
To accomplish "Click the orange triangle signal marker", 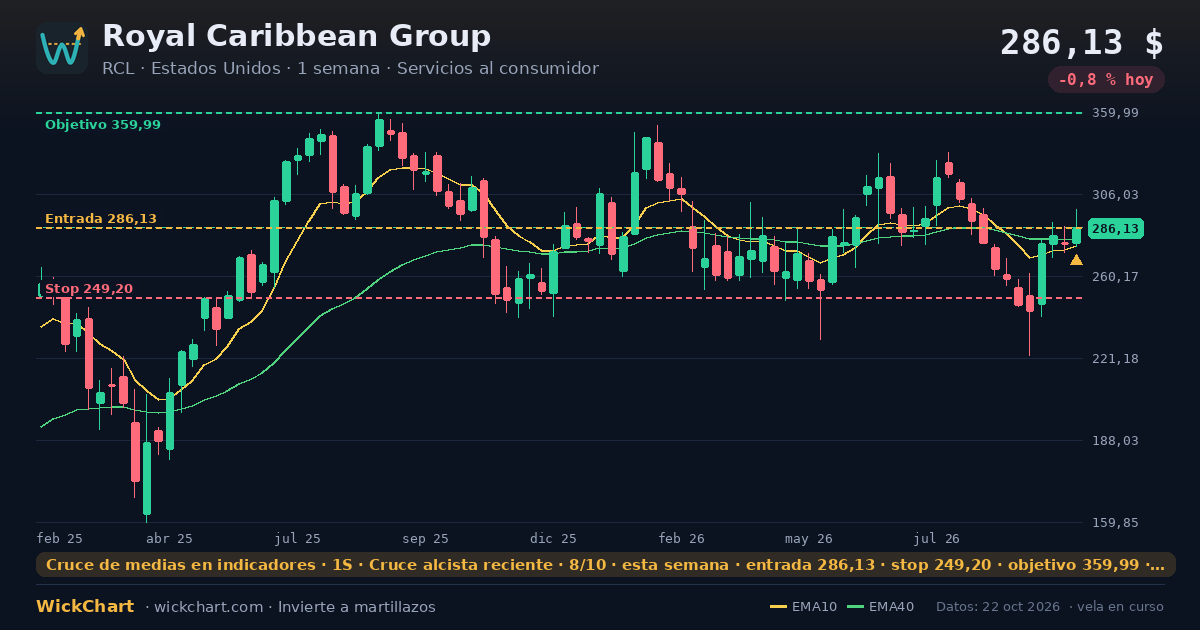I will pyautogui.click(x=1076, y=260).
